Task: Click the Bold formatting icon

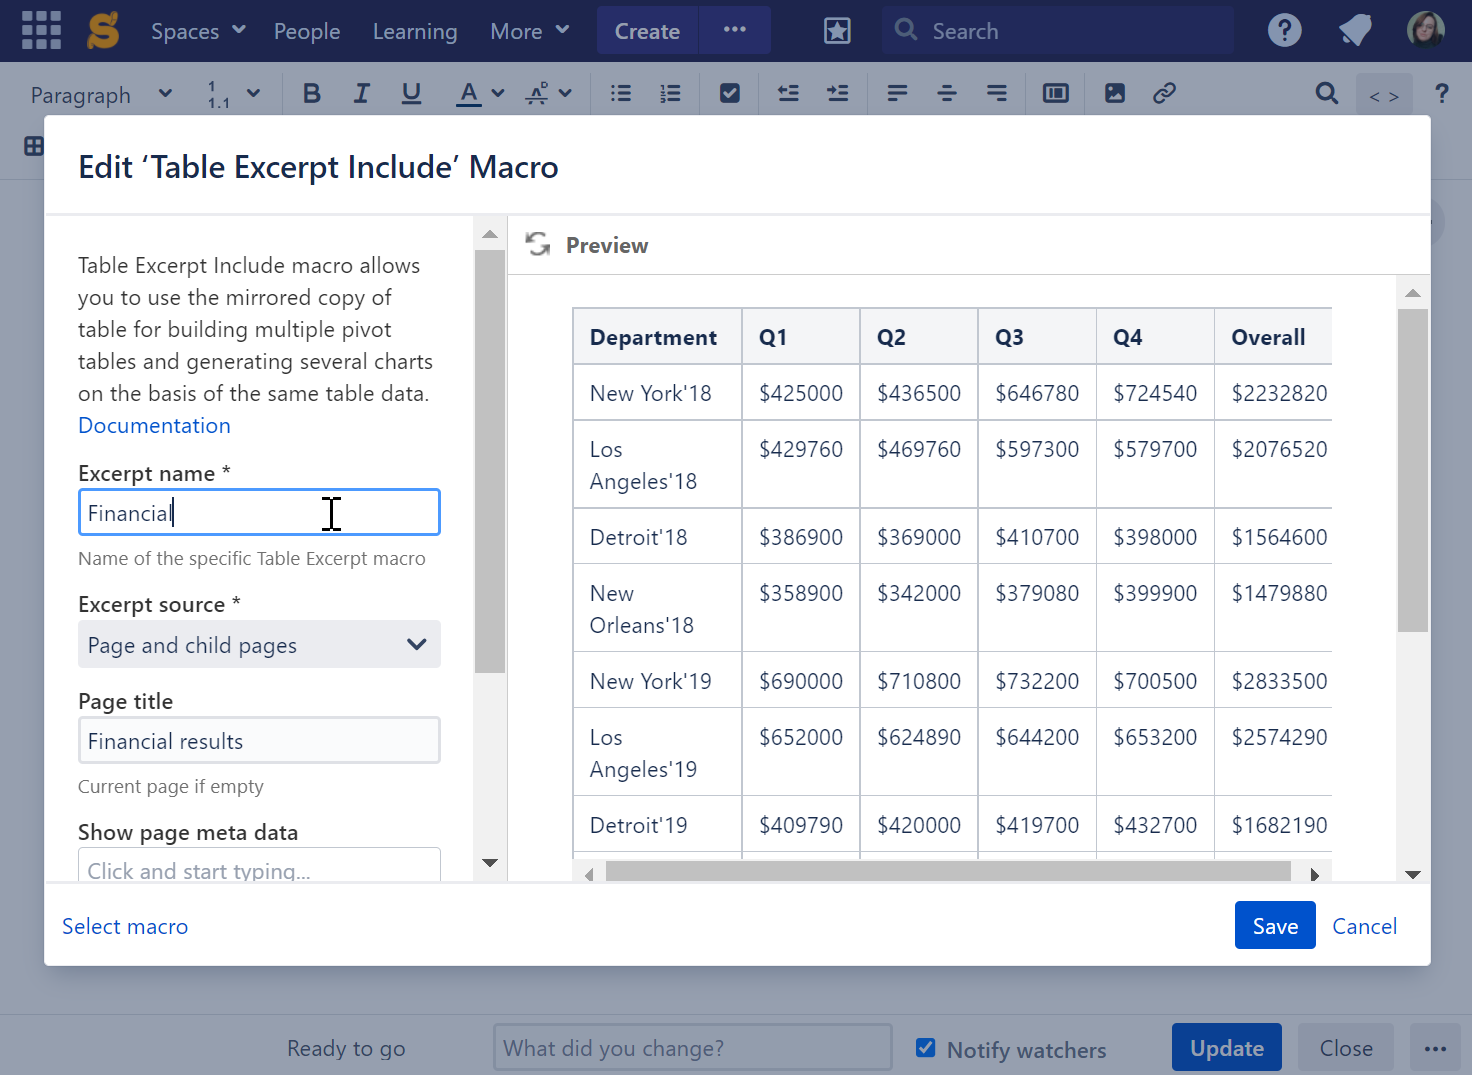Action: coord(312,94)
